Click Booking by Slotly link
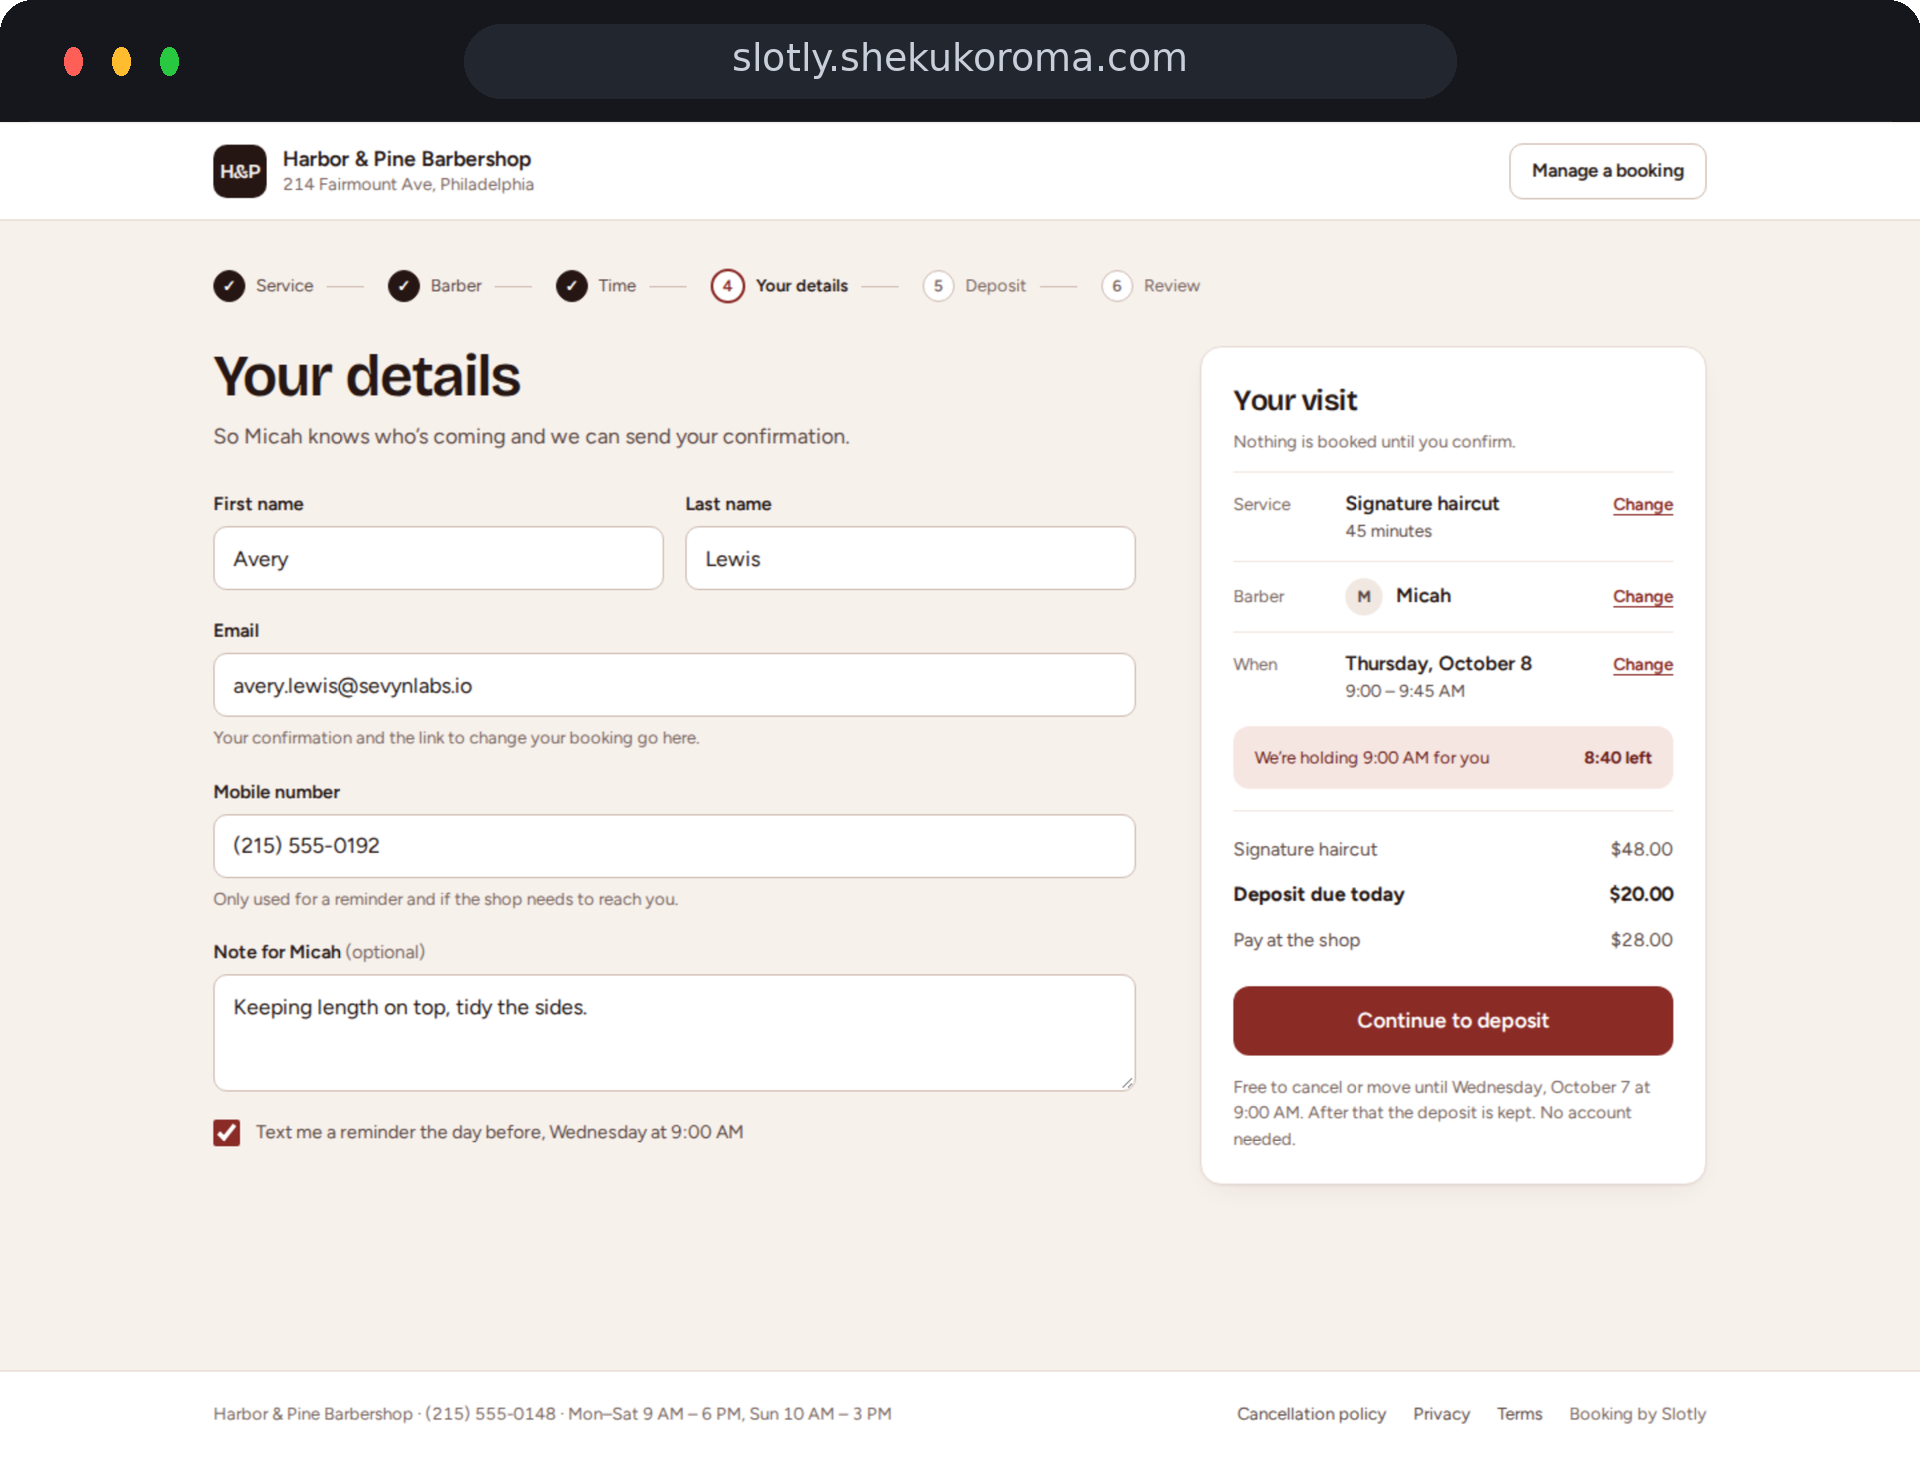Viewport: 1920px width, 1457px height. (x=1637, y=1414)
